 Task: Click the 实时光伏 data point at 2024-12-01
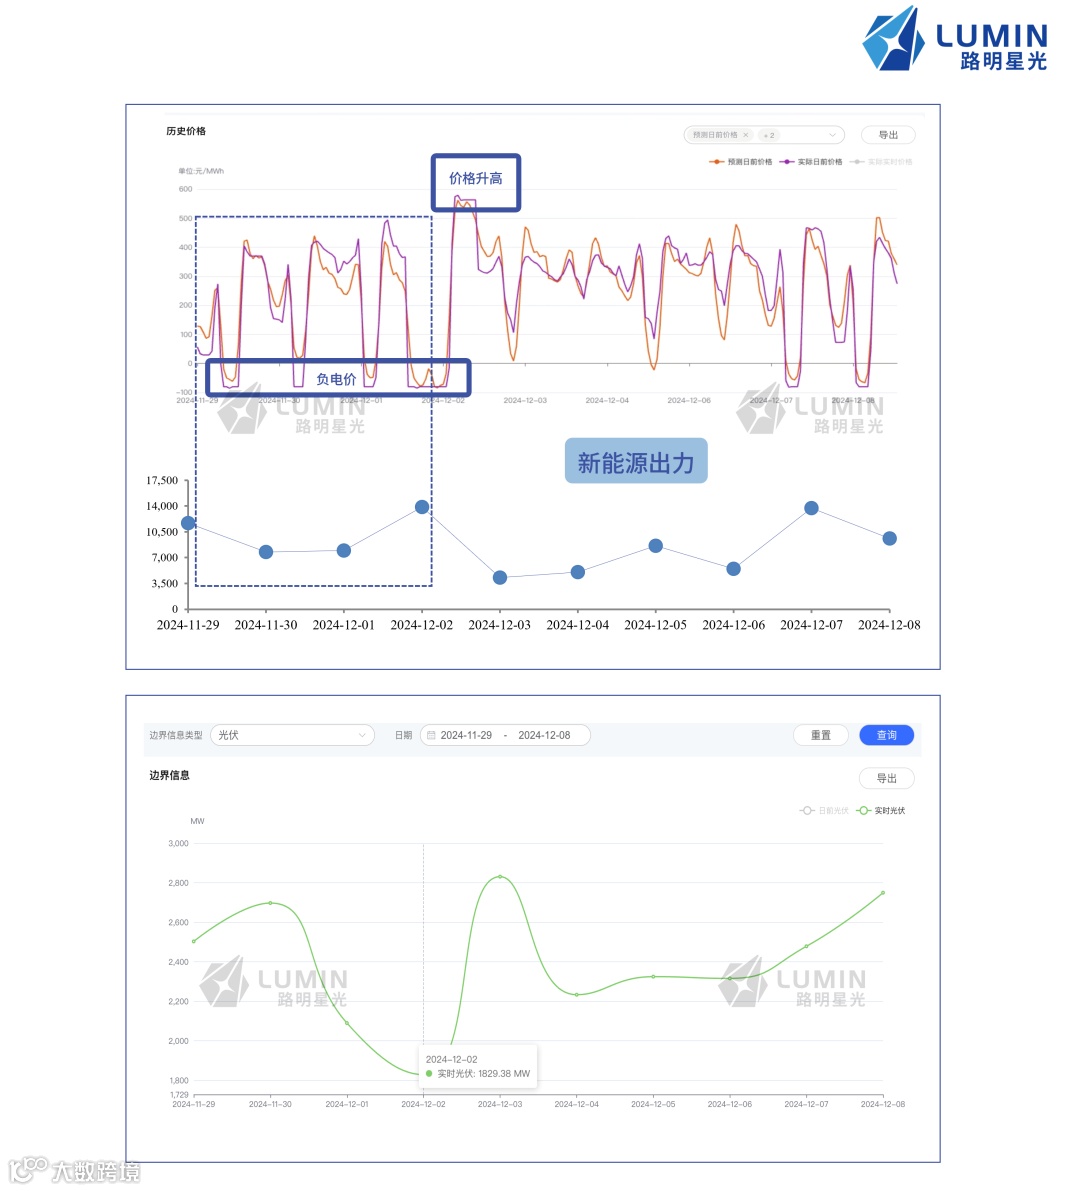347,1023
